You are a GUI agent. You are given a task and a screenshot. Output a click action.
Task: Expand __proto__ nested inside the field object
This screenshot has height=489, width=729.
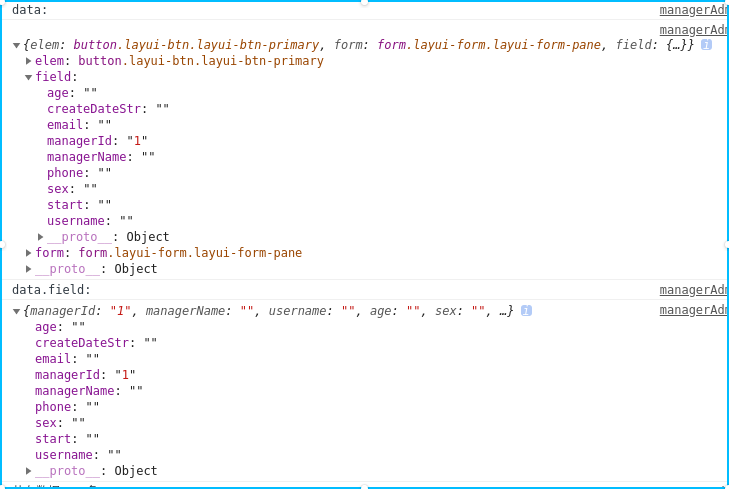(40, 237)
